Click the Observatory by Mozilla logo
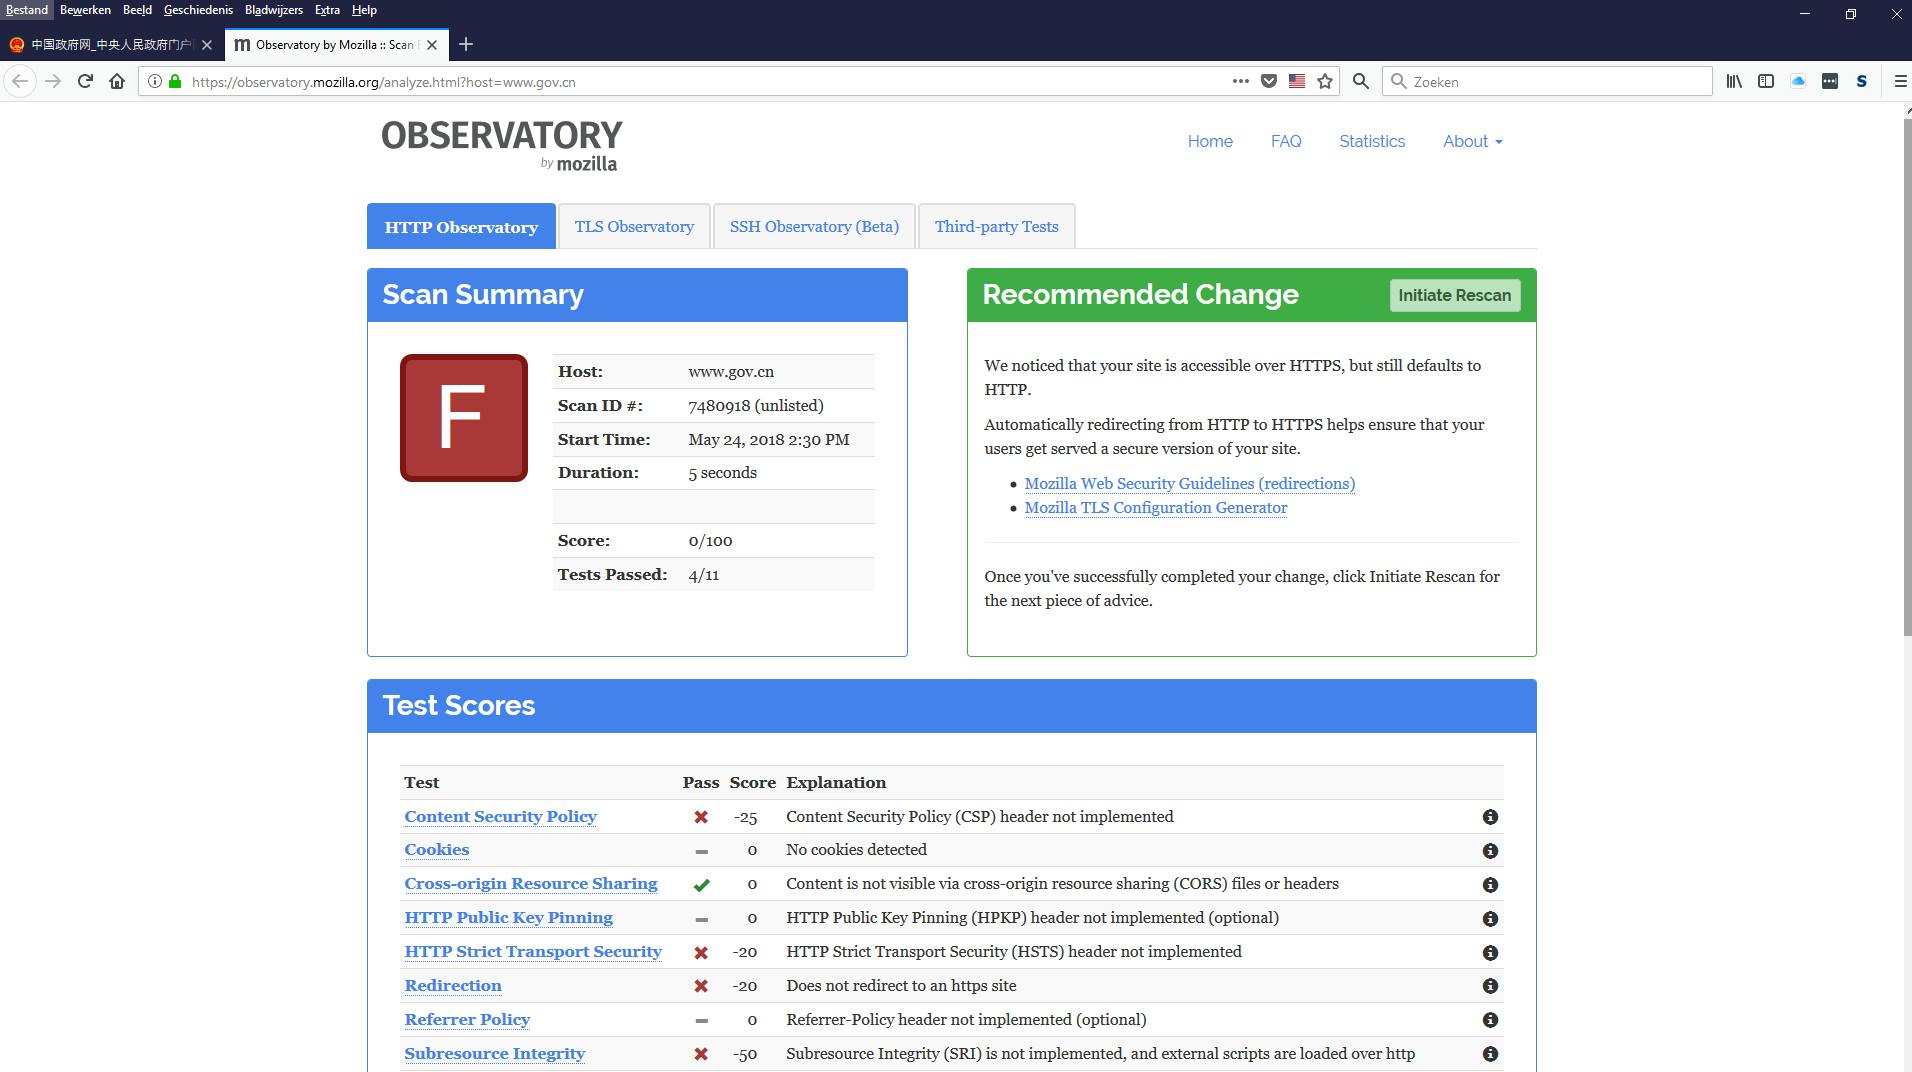1912x1072 pixels. point(501,145)
